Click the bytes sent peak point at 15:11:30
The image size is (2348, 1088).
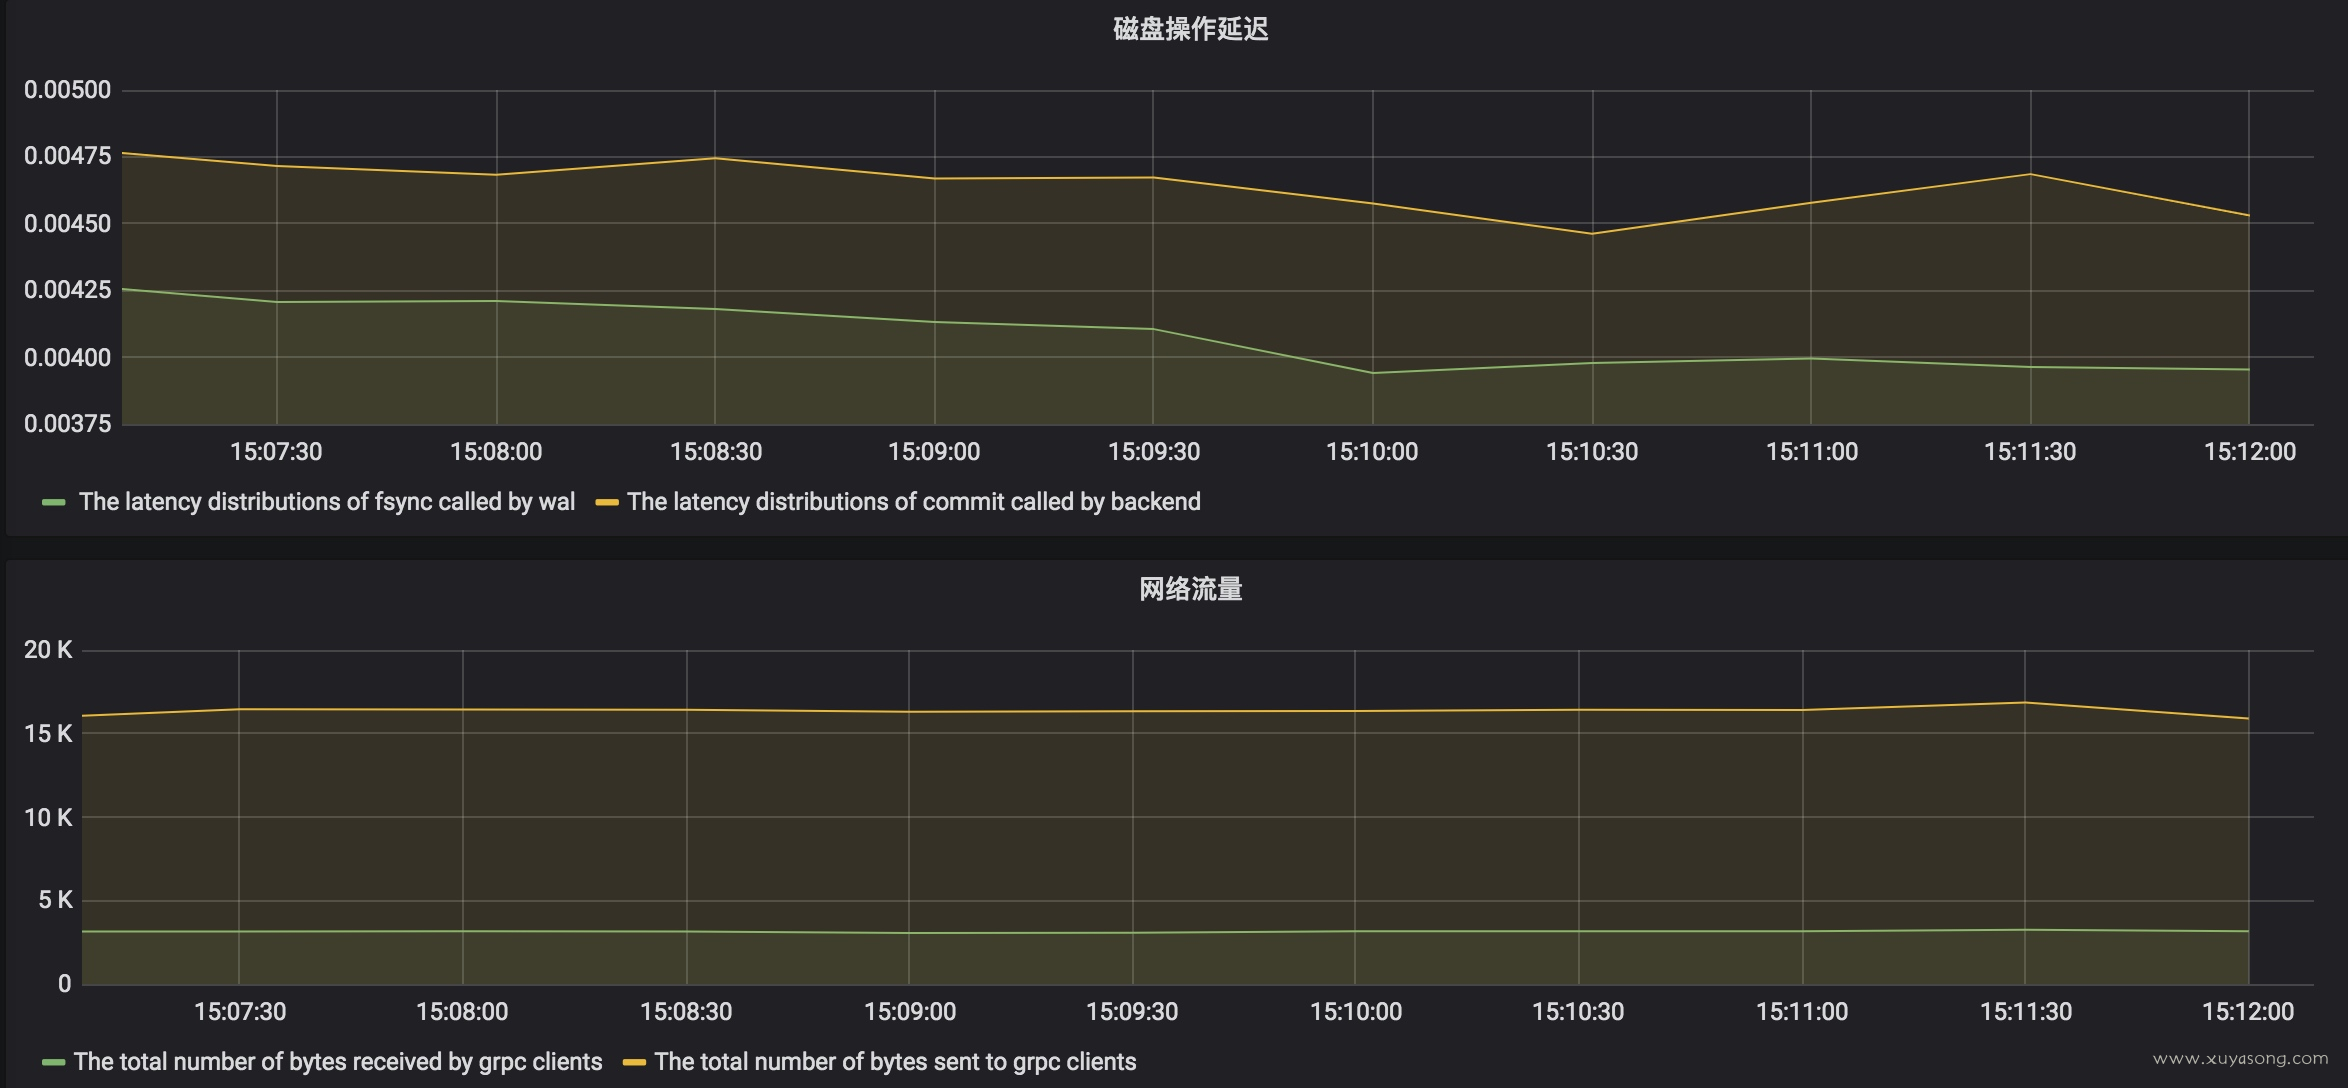(2025, 702)
